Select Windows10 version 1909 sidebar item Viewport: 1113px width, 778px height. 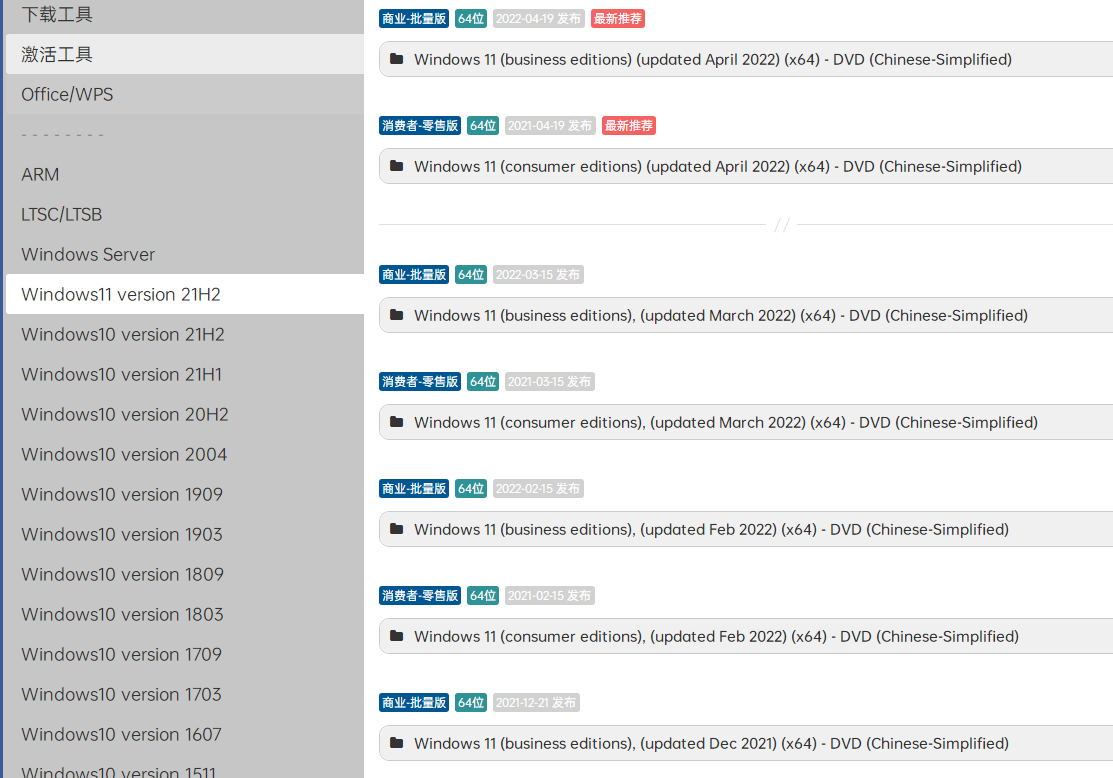(185, 494)
